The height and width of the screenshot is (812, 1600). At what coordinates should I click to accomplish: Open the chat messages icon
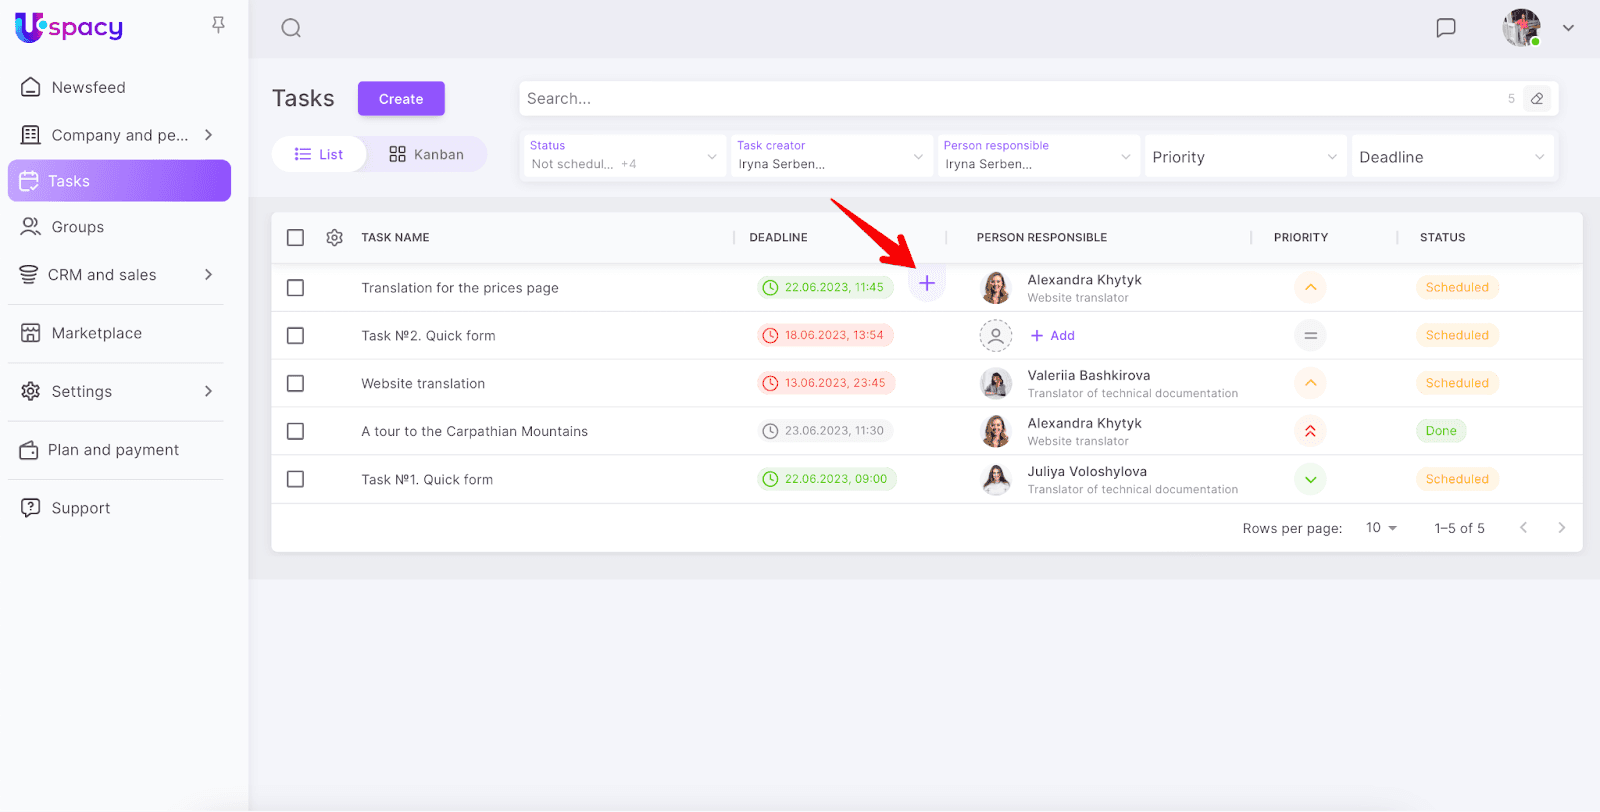[x=1445, y=28]
